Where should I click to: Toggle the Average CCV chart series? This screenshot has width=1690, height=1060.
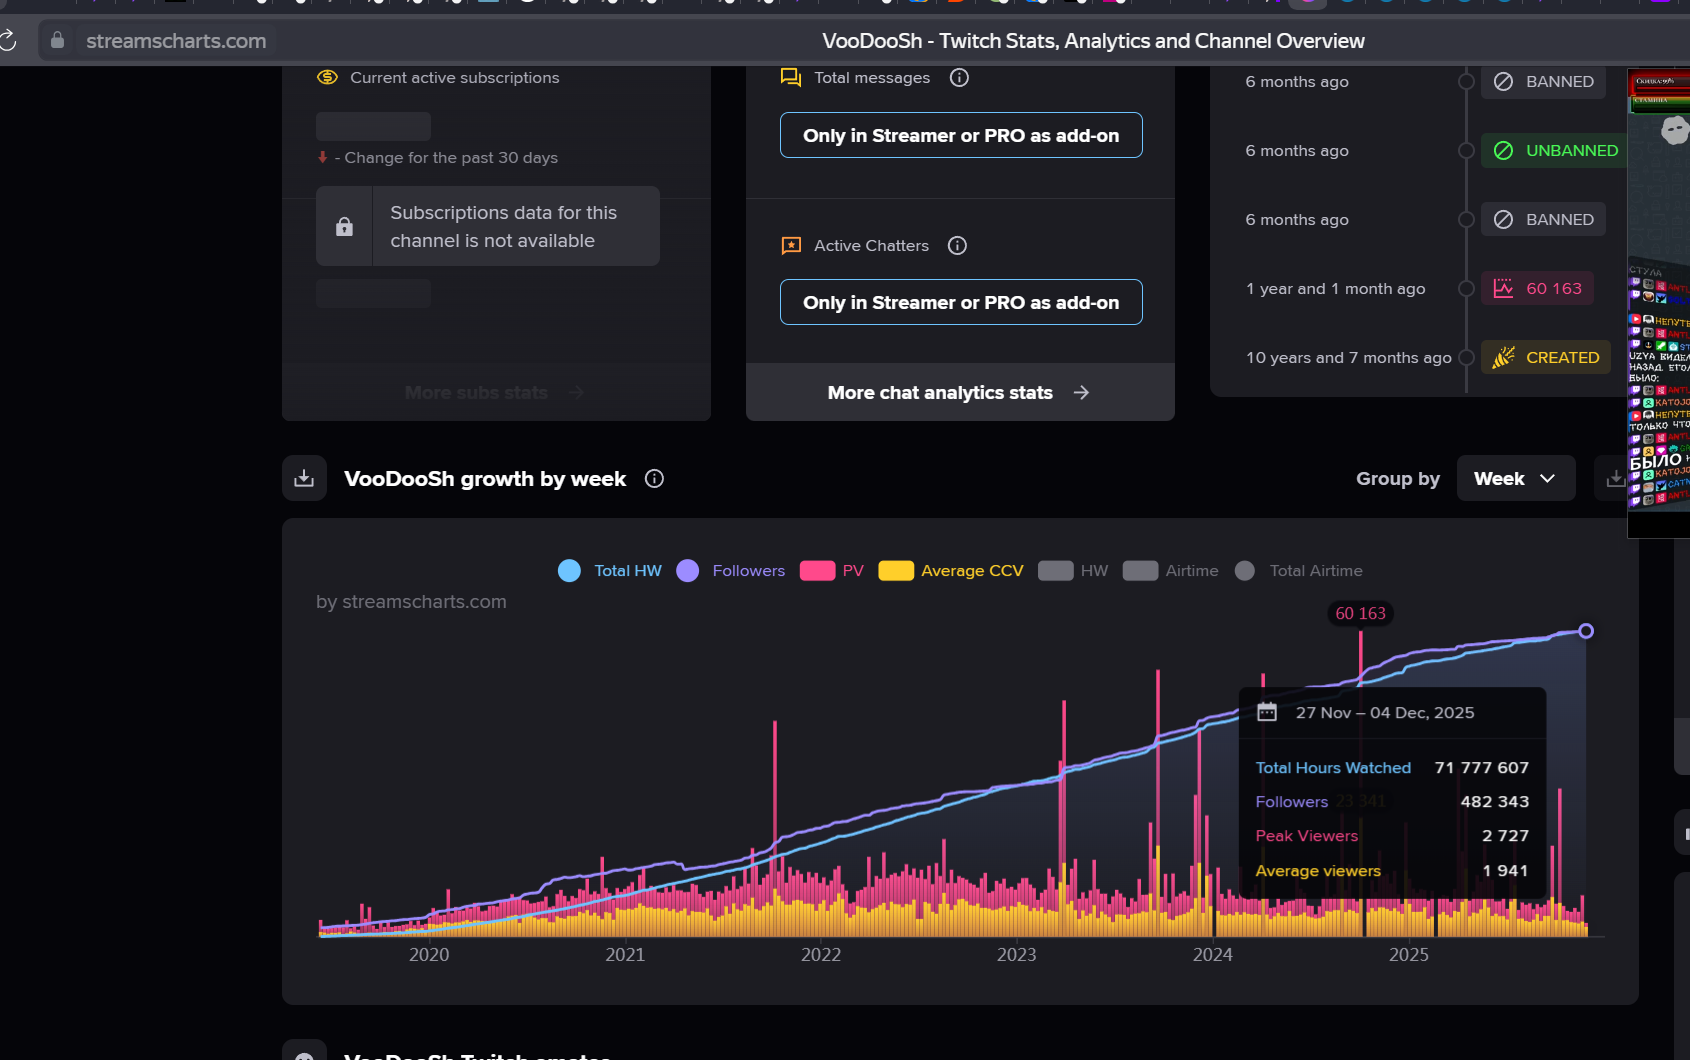pos(951,571)
